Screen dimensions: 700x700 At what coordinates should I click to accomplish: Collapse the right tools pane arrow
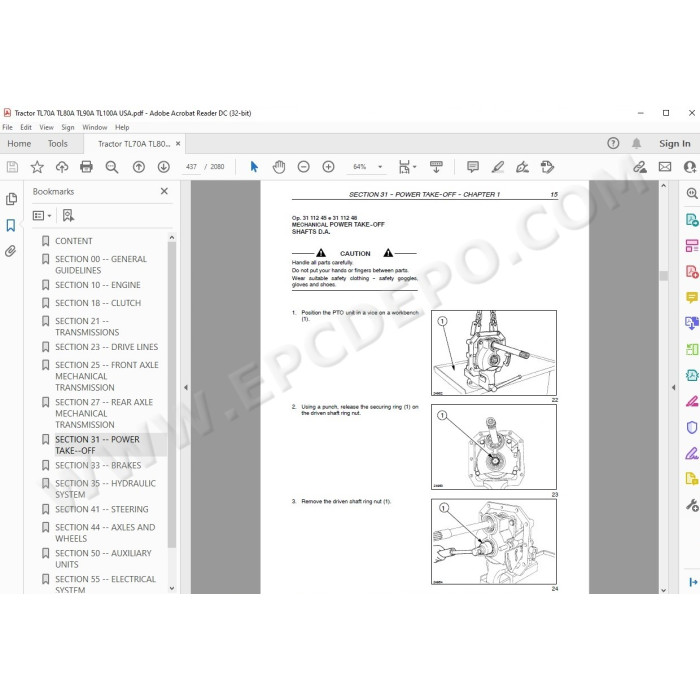(674, 388)
